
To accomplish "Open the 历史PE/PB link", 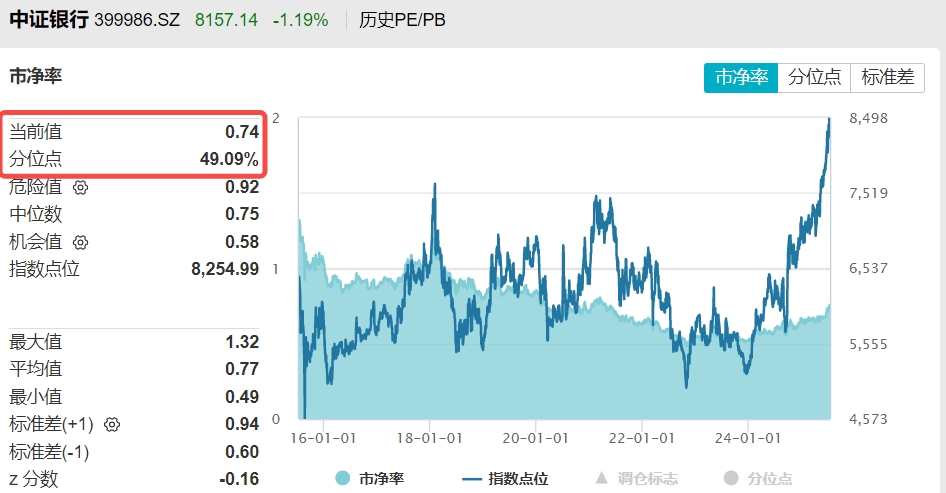I will (402, 20).
